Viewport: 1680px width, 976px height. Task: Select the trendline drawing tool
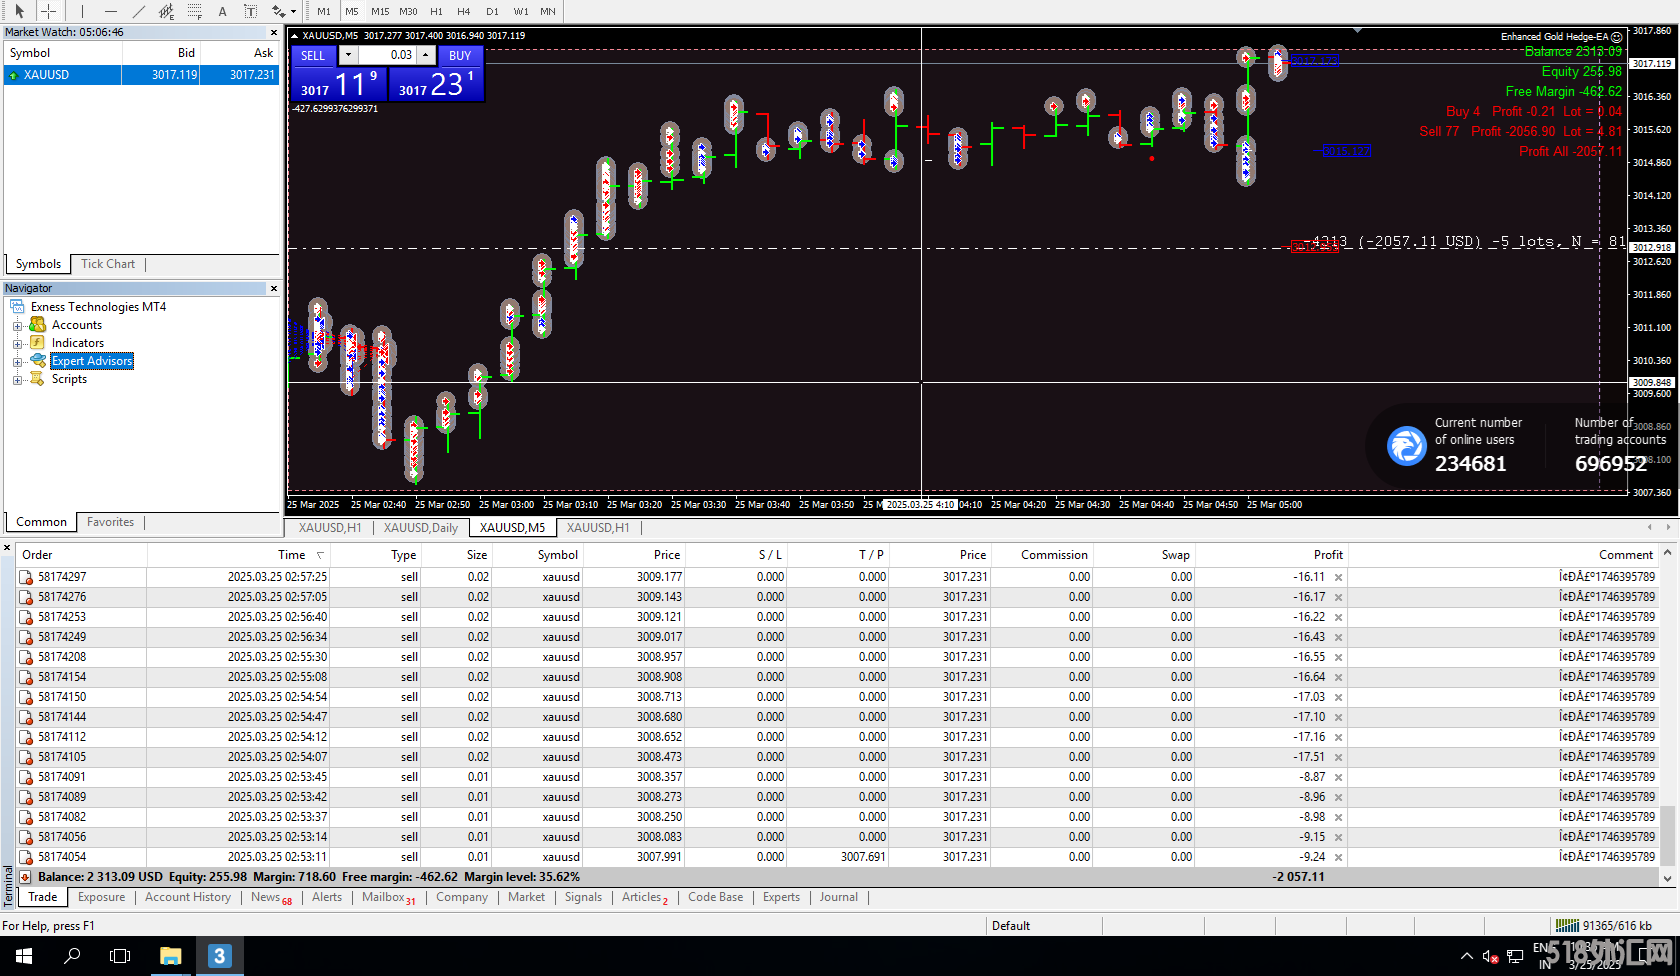coord(138,11)
